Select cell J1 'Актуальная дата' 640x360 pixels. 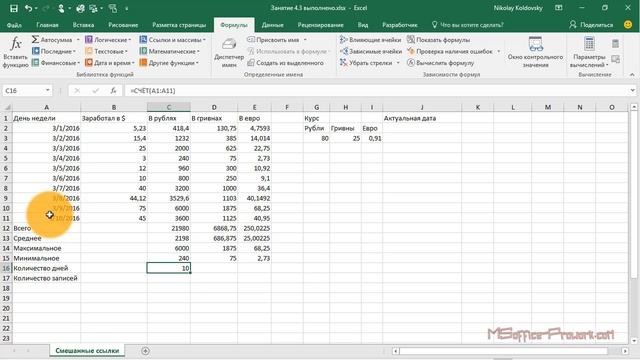422,118
